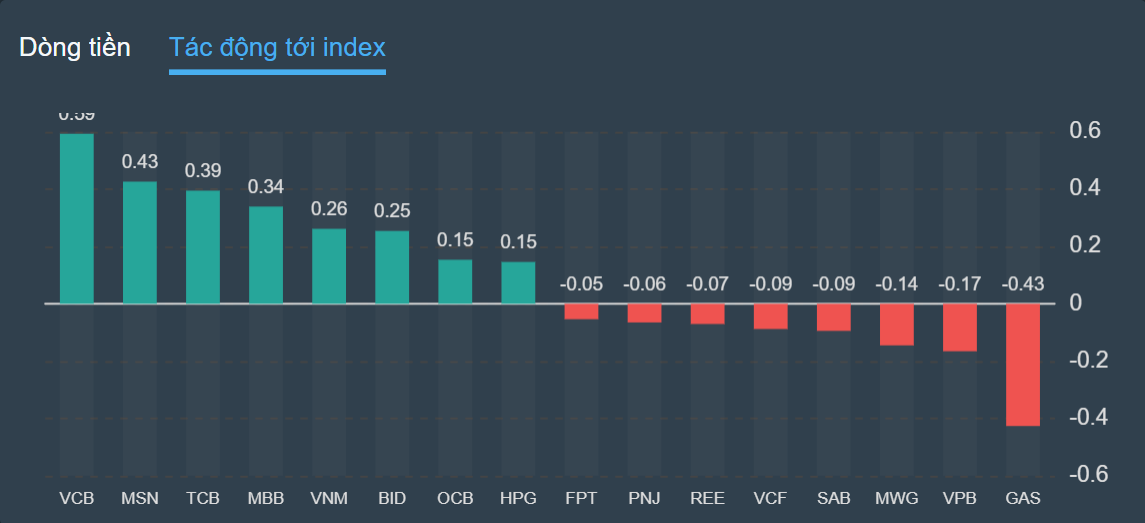Click the REE red bar
Image resolution: width=1145 pixels, height=523 pixels.
pyautogui.click(x=707, y=314)
